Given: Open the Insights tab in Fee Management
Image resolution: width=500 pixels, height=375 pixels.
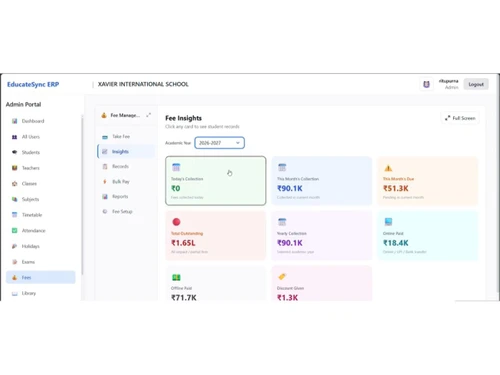Looking at the screenshot, I should 126,151.
